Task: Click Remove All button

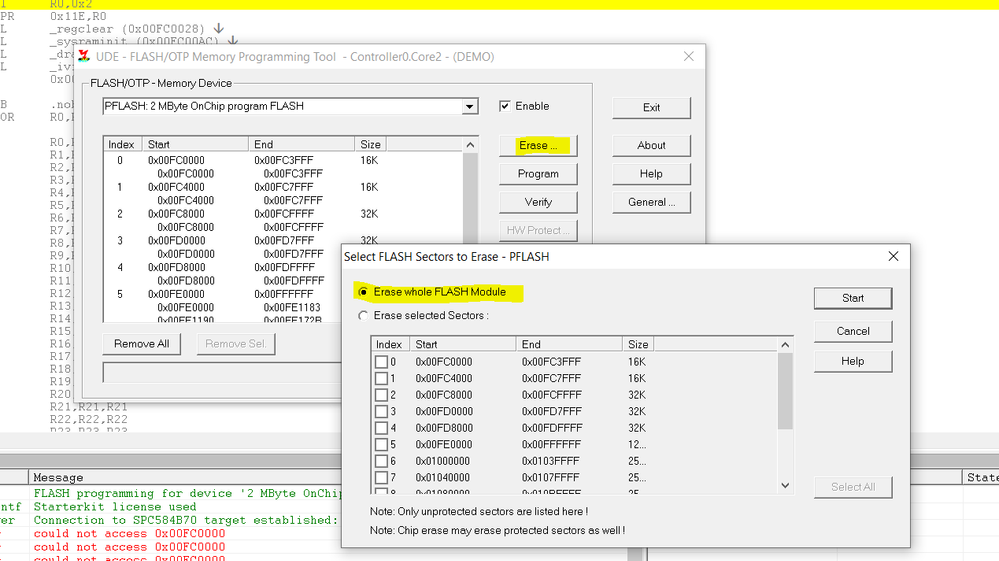Action: (141, 344)
